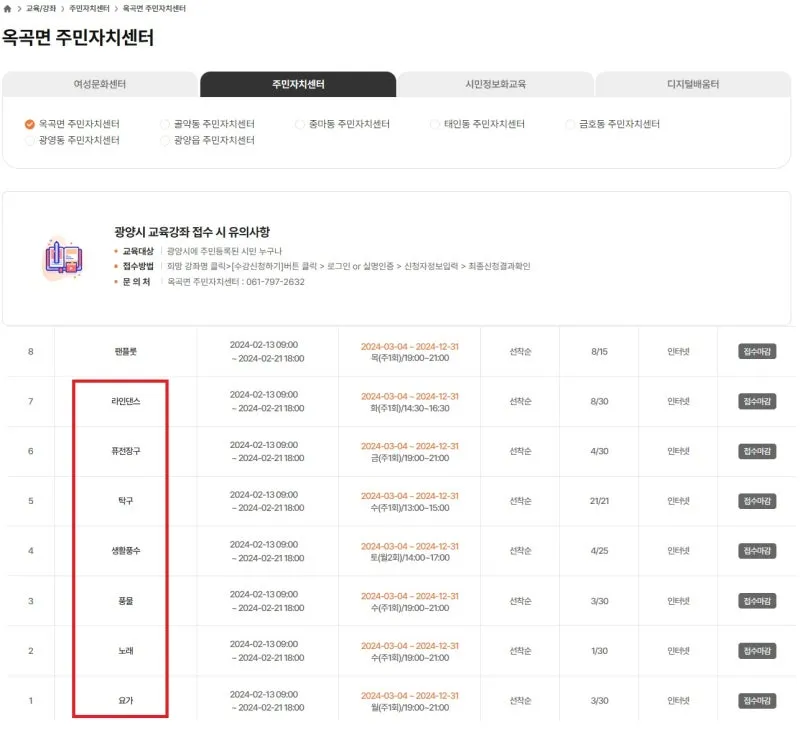Click the 접수마감 button for 탁구
The height and width of the screenshot is (733, 800).
tap(757, 501)
